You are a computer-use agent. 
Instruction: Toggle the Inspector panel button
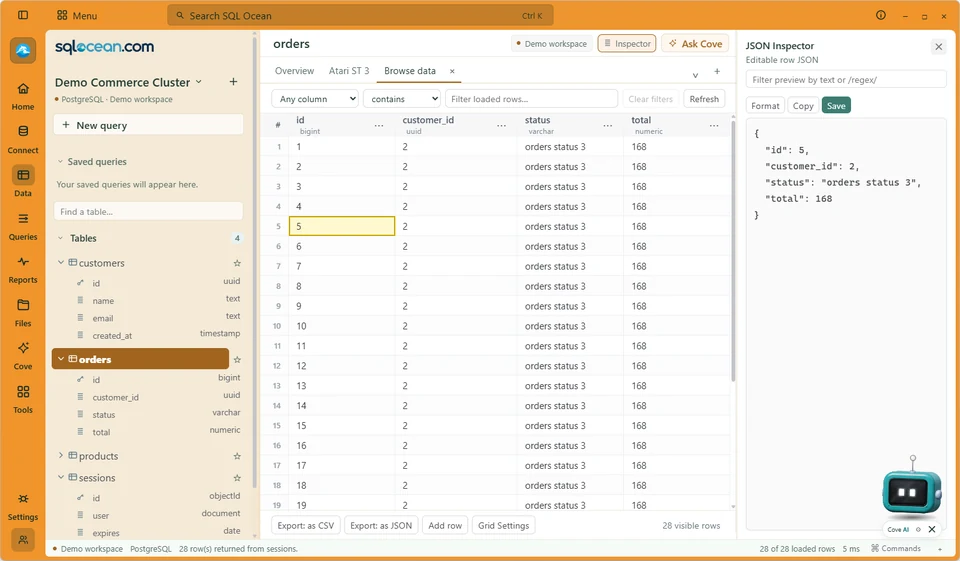point(627,43)
